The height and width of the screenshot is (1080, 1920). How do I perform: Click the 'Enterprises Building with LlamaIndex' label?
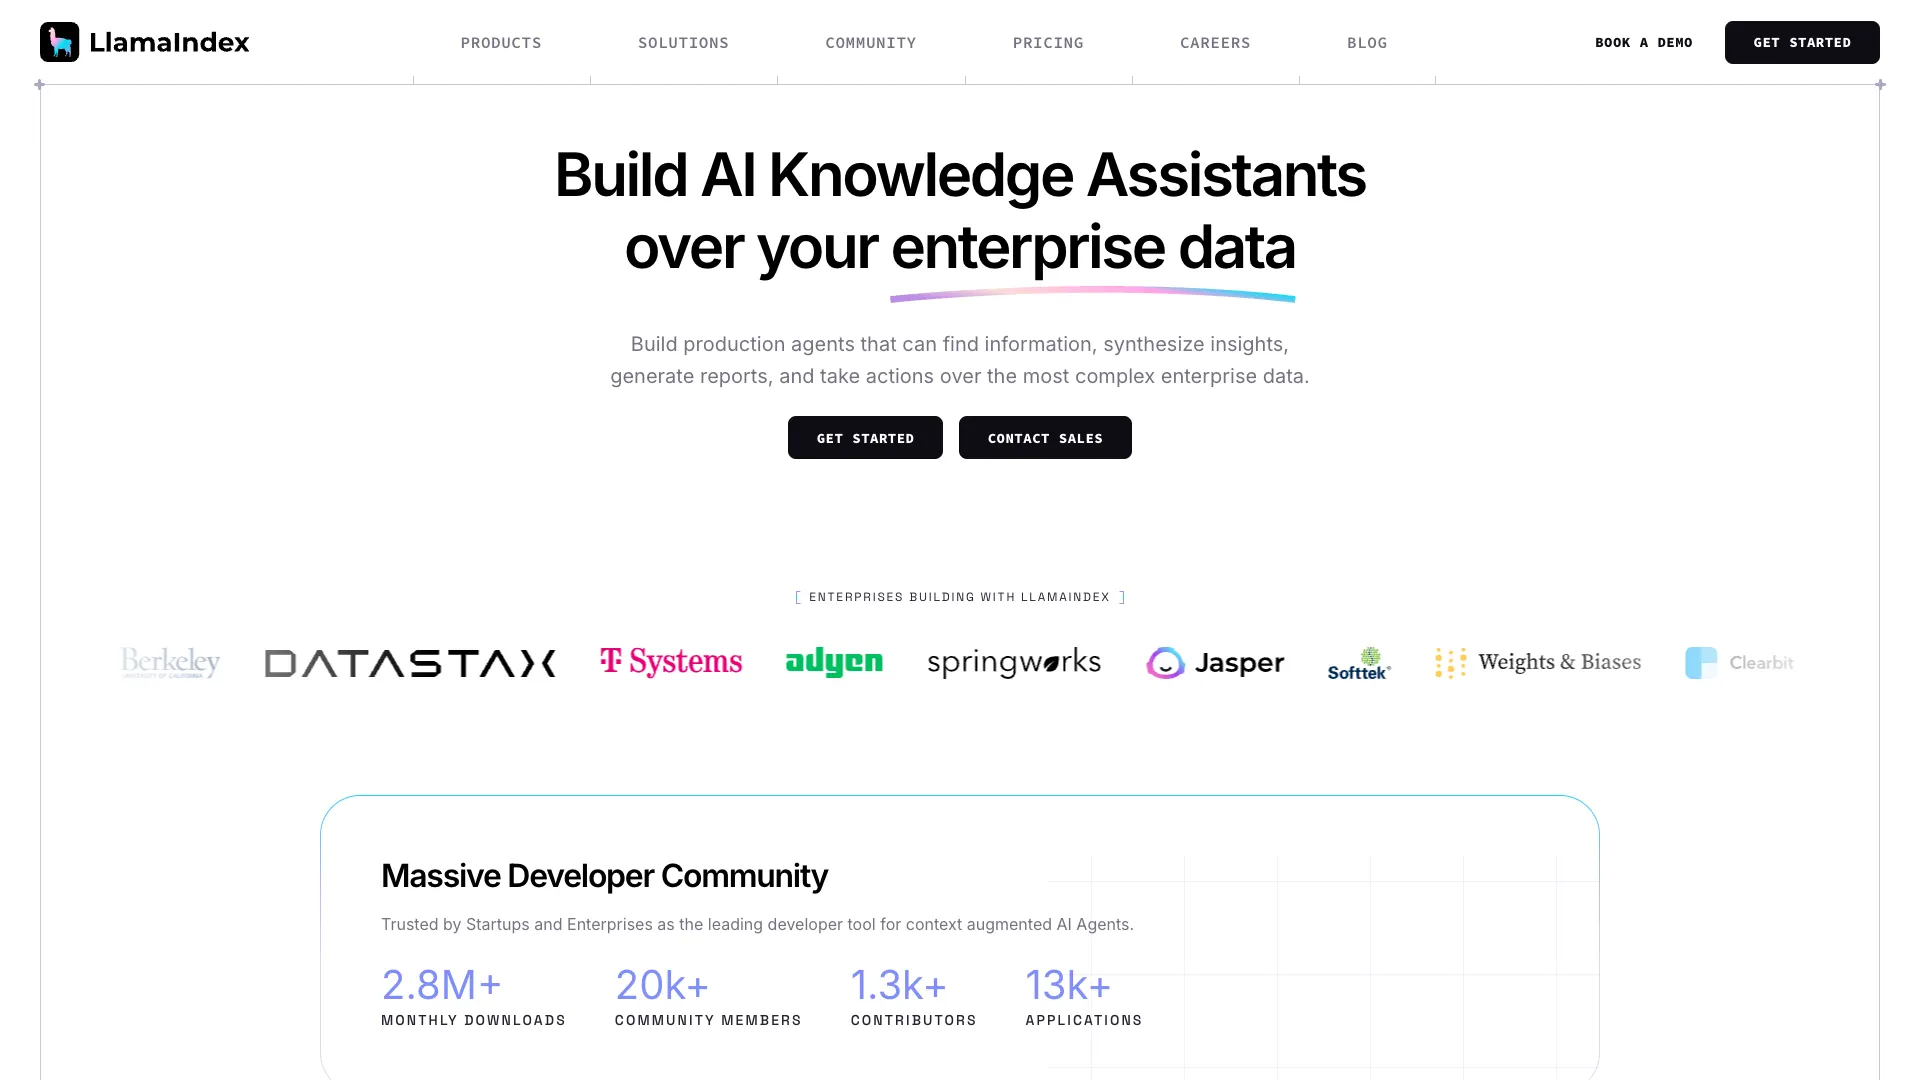pos(960,597)
